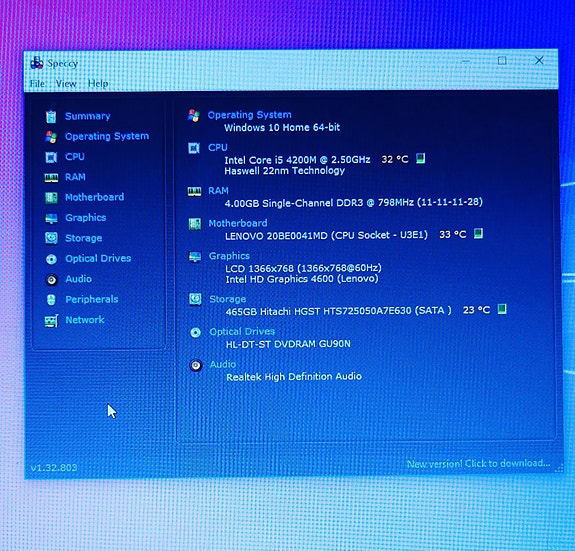Image resolution: width=575 pixels, height=551 pixels.
Task: Click 'HL-DT-ST DVDRAM GU90N' text
Action: (x=288, y=344)
